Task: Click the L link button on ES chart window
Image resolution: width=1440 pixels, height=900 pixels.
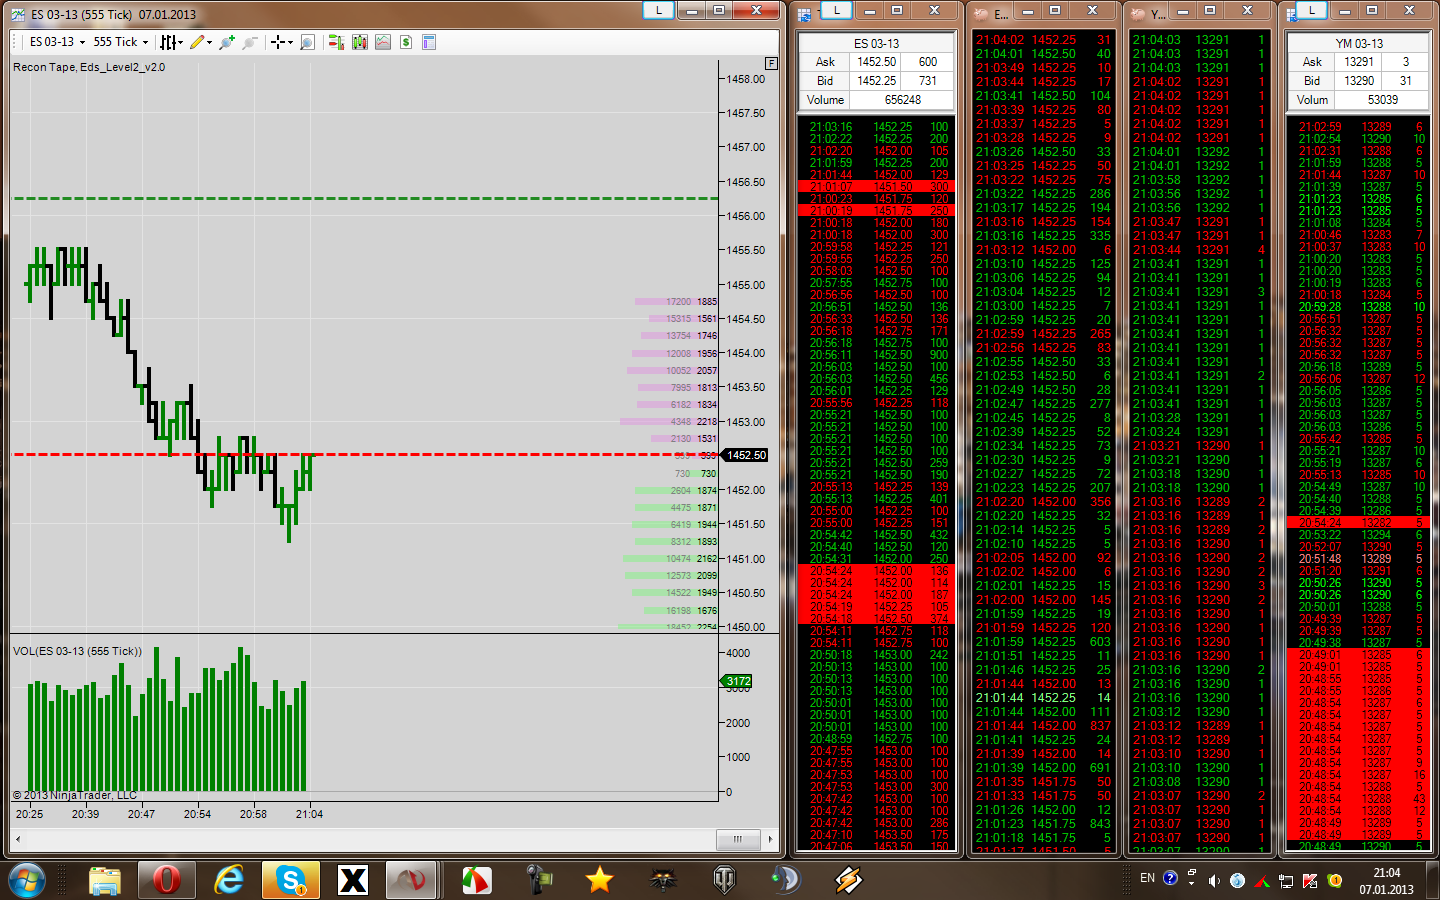Action: click(x=657, y=10)
